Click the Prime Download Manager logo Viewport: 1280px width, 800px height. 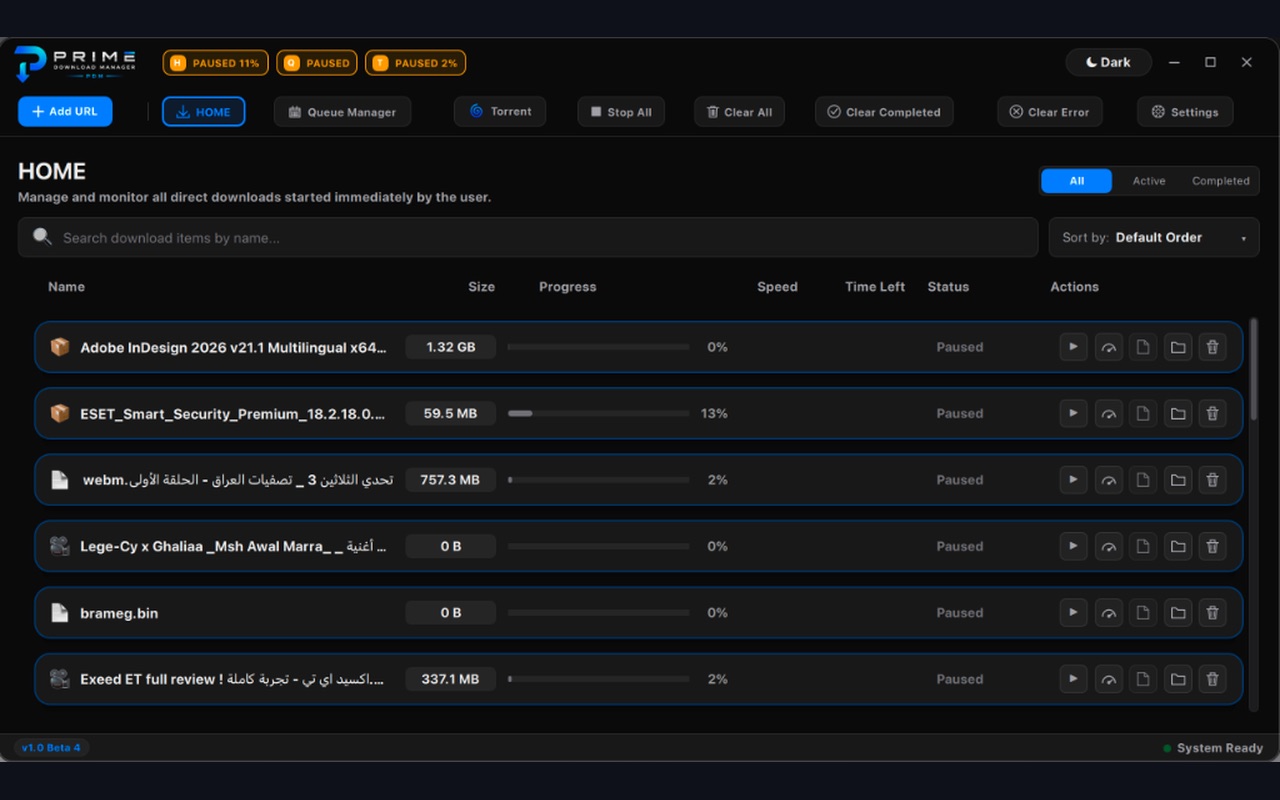coord(75,64)
